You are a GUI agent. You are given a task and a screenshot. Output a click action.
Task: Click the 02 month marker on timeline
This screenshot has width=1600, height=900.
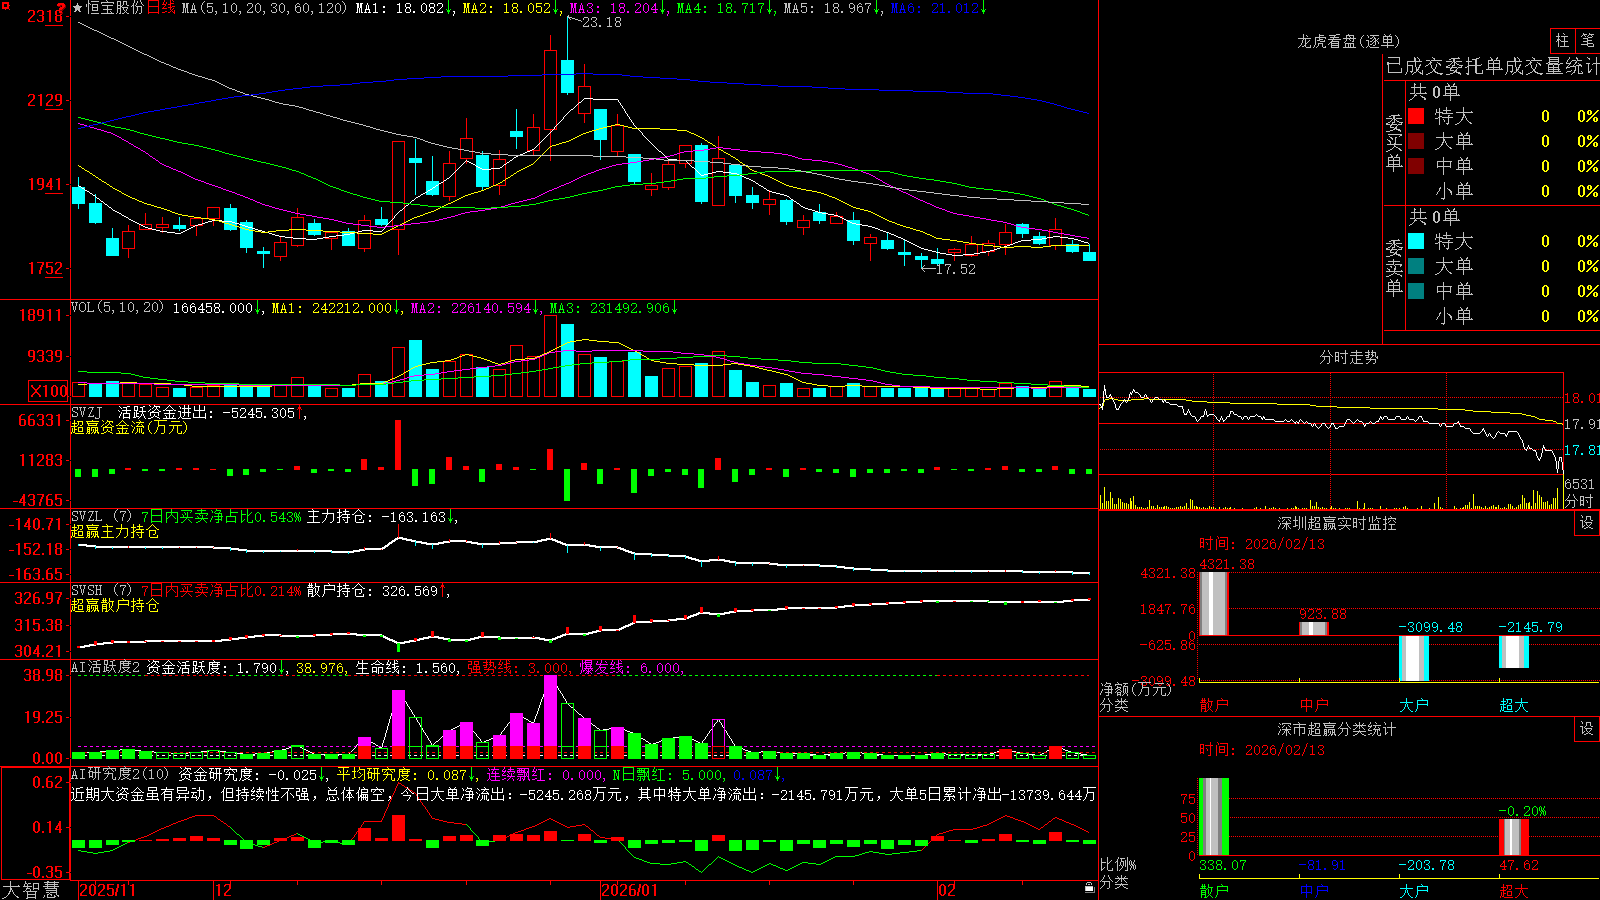pos(947,890)
